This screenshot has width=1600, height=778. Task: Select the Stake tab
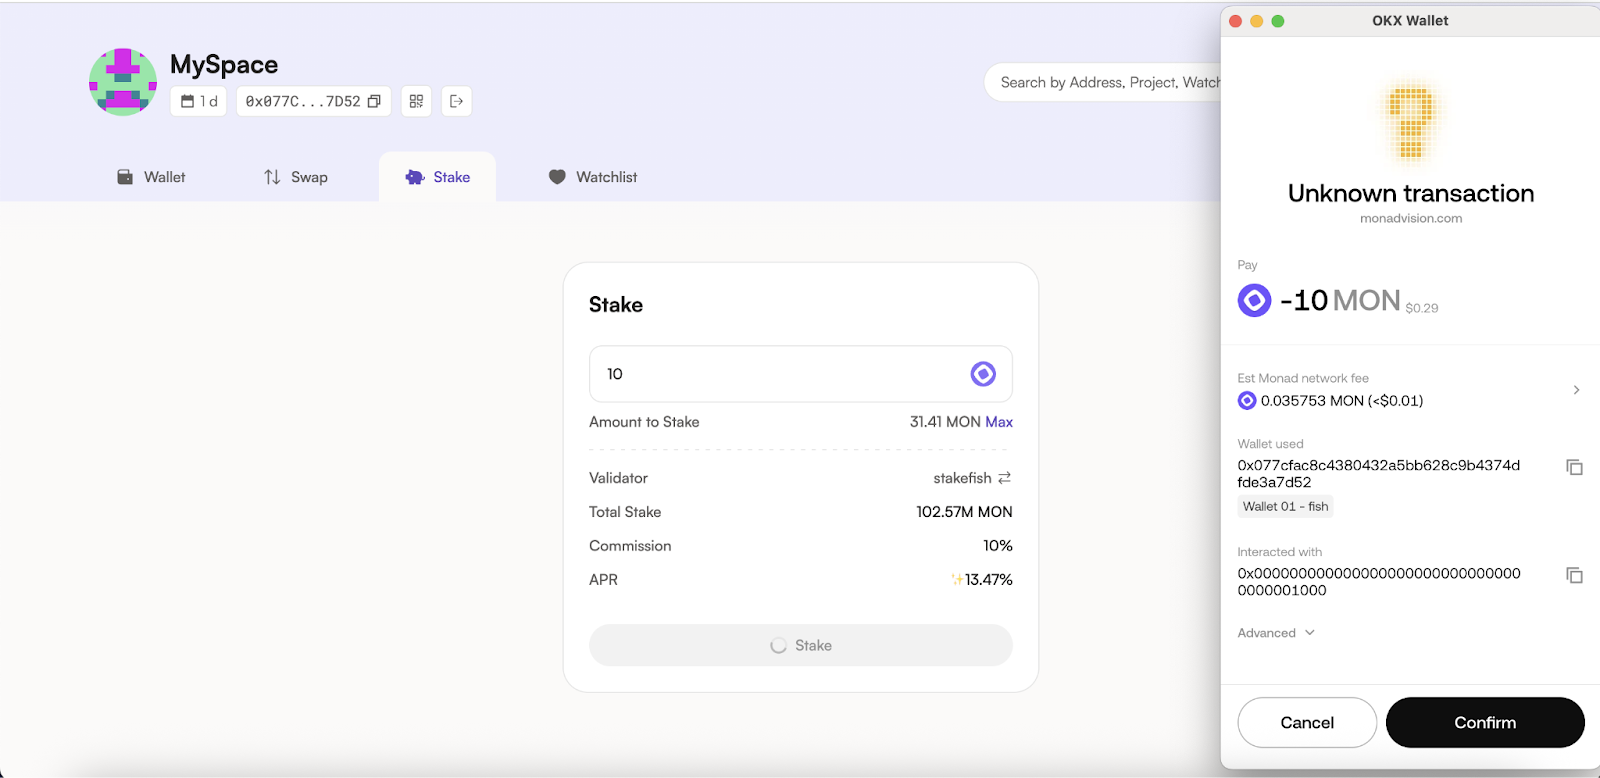point(437,177)
